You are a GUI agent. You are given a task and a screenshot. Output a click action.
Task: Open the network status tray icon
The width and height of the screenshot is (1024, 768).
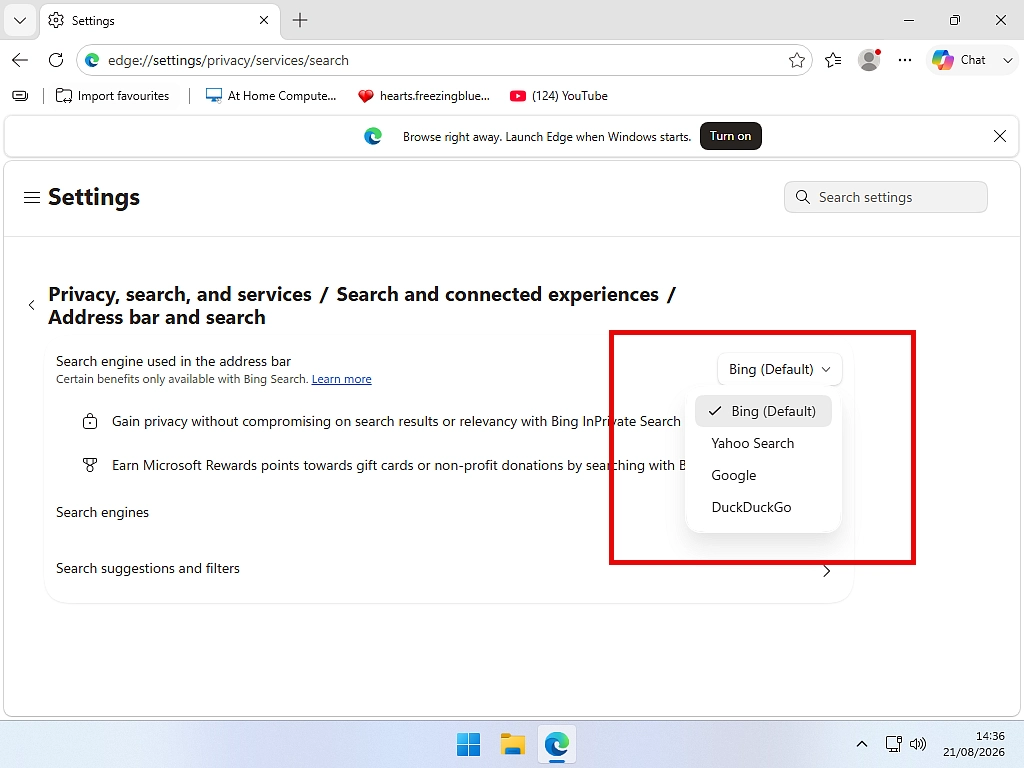click(893, 744)
